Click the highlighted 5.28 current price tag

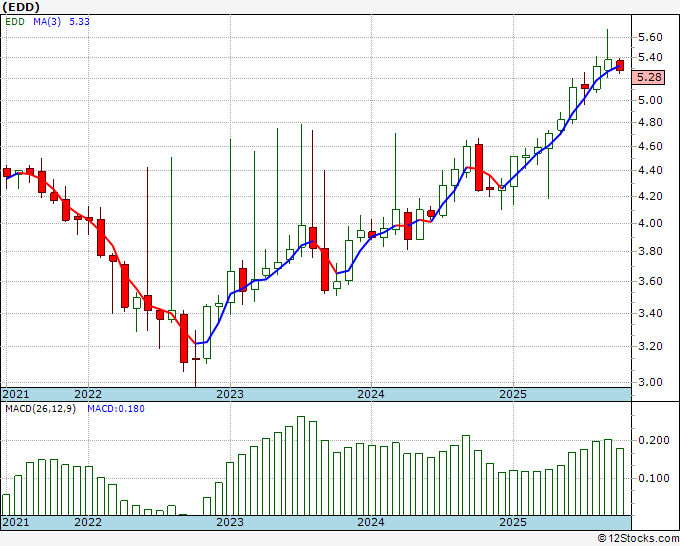[649, 77]
